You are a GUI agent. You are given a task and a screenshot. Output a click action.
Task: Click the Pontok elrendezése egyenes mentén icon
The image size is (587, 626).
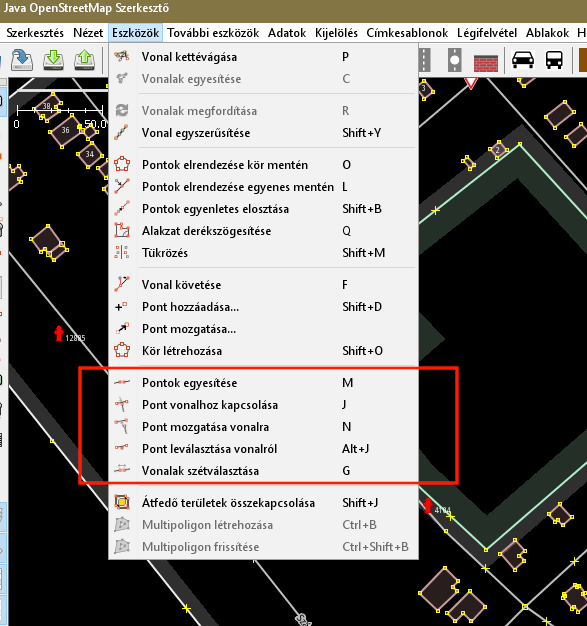point(122,186)
